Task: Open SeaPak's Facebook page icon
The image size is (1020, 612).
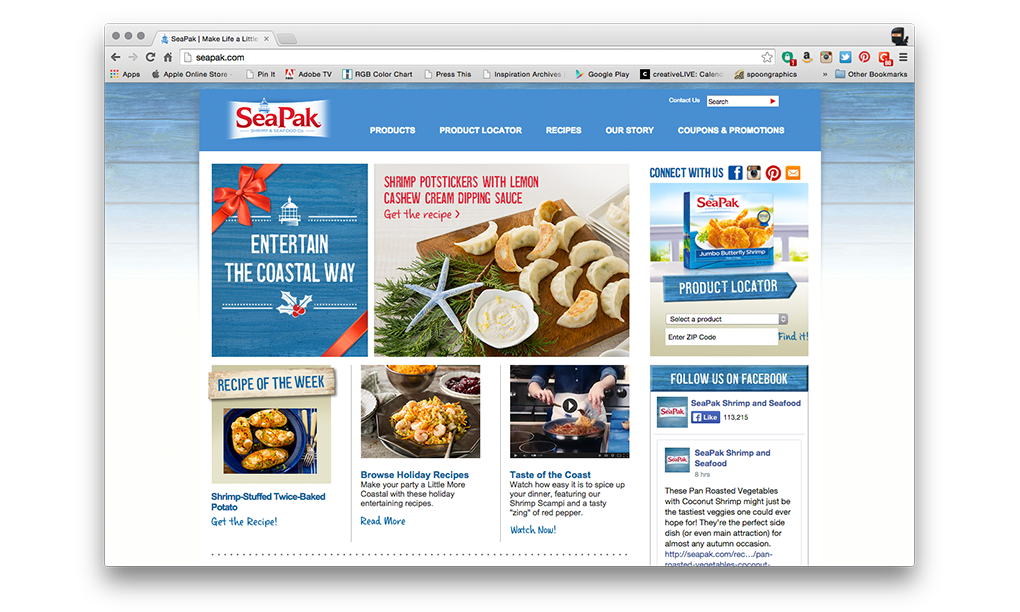Action: (x=735, y=173)
